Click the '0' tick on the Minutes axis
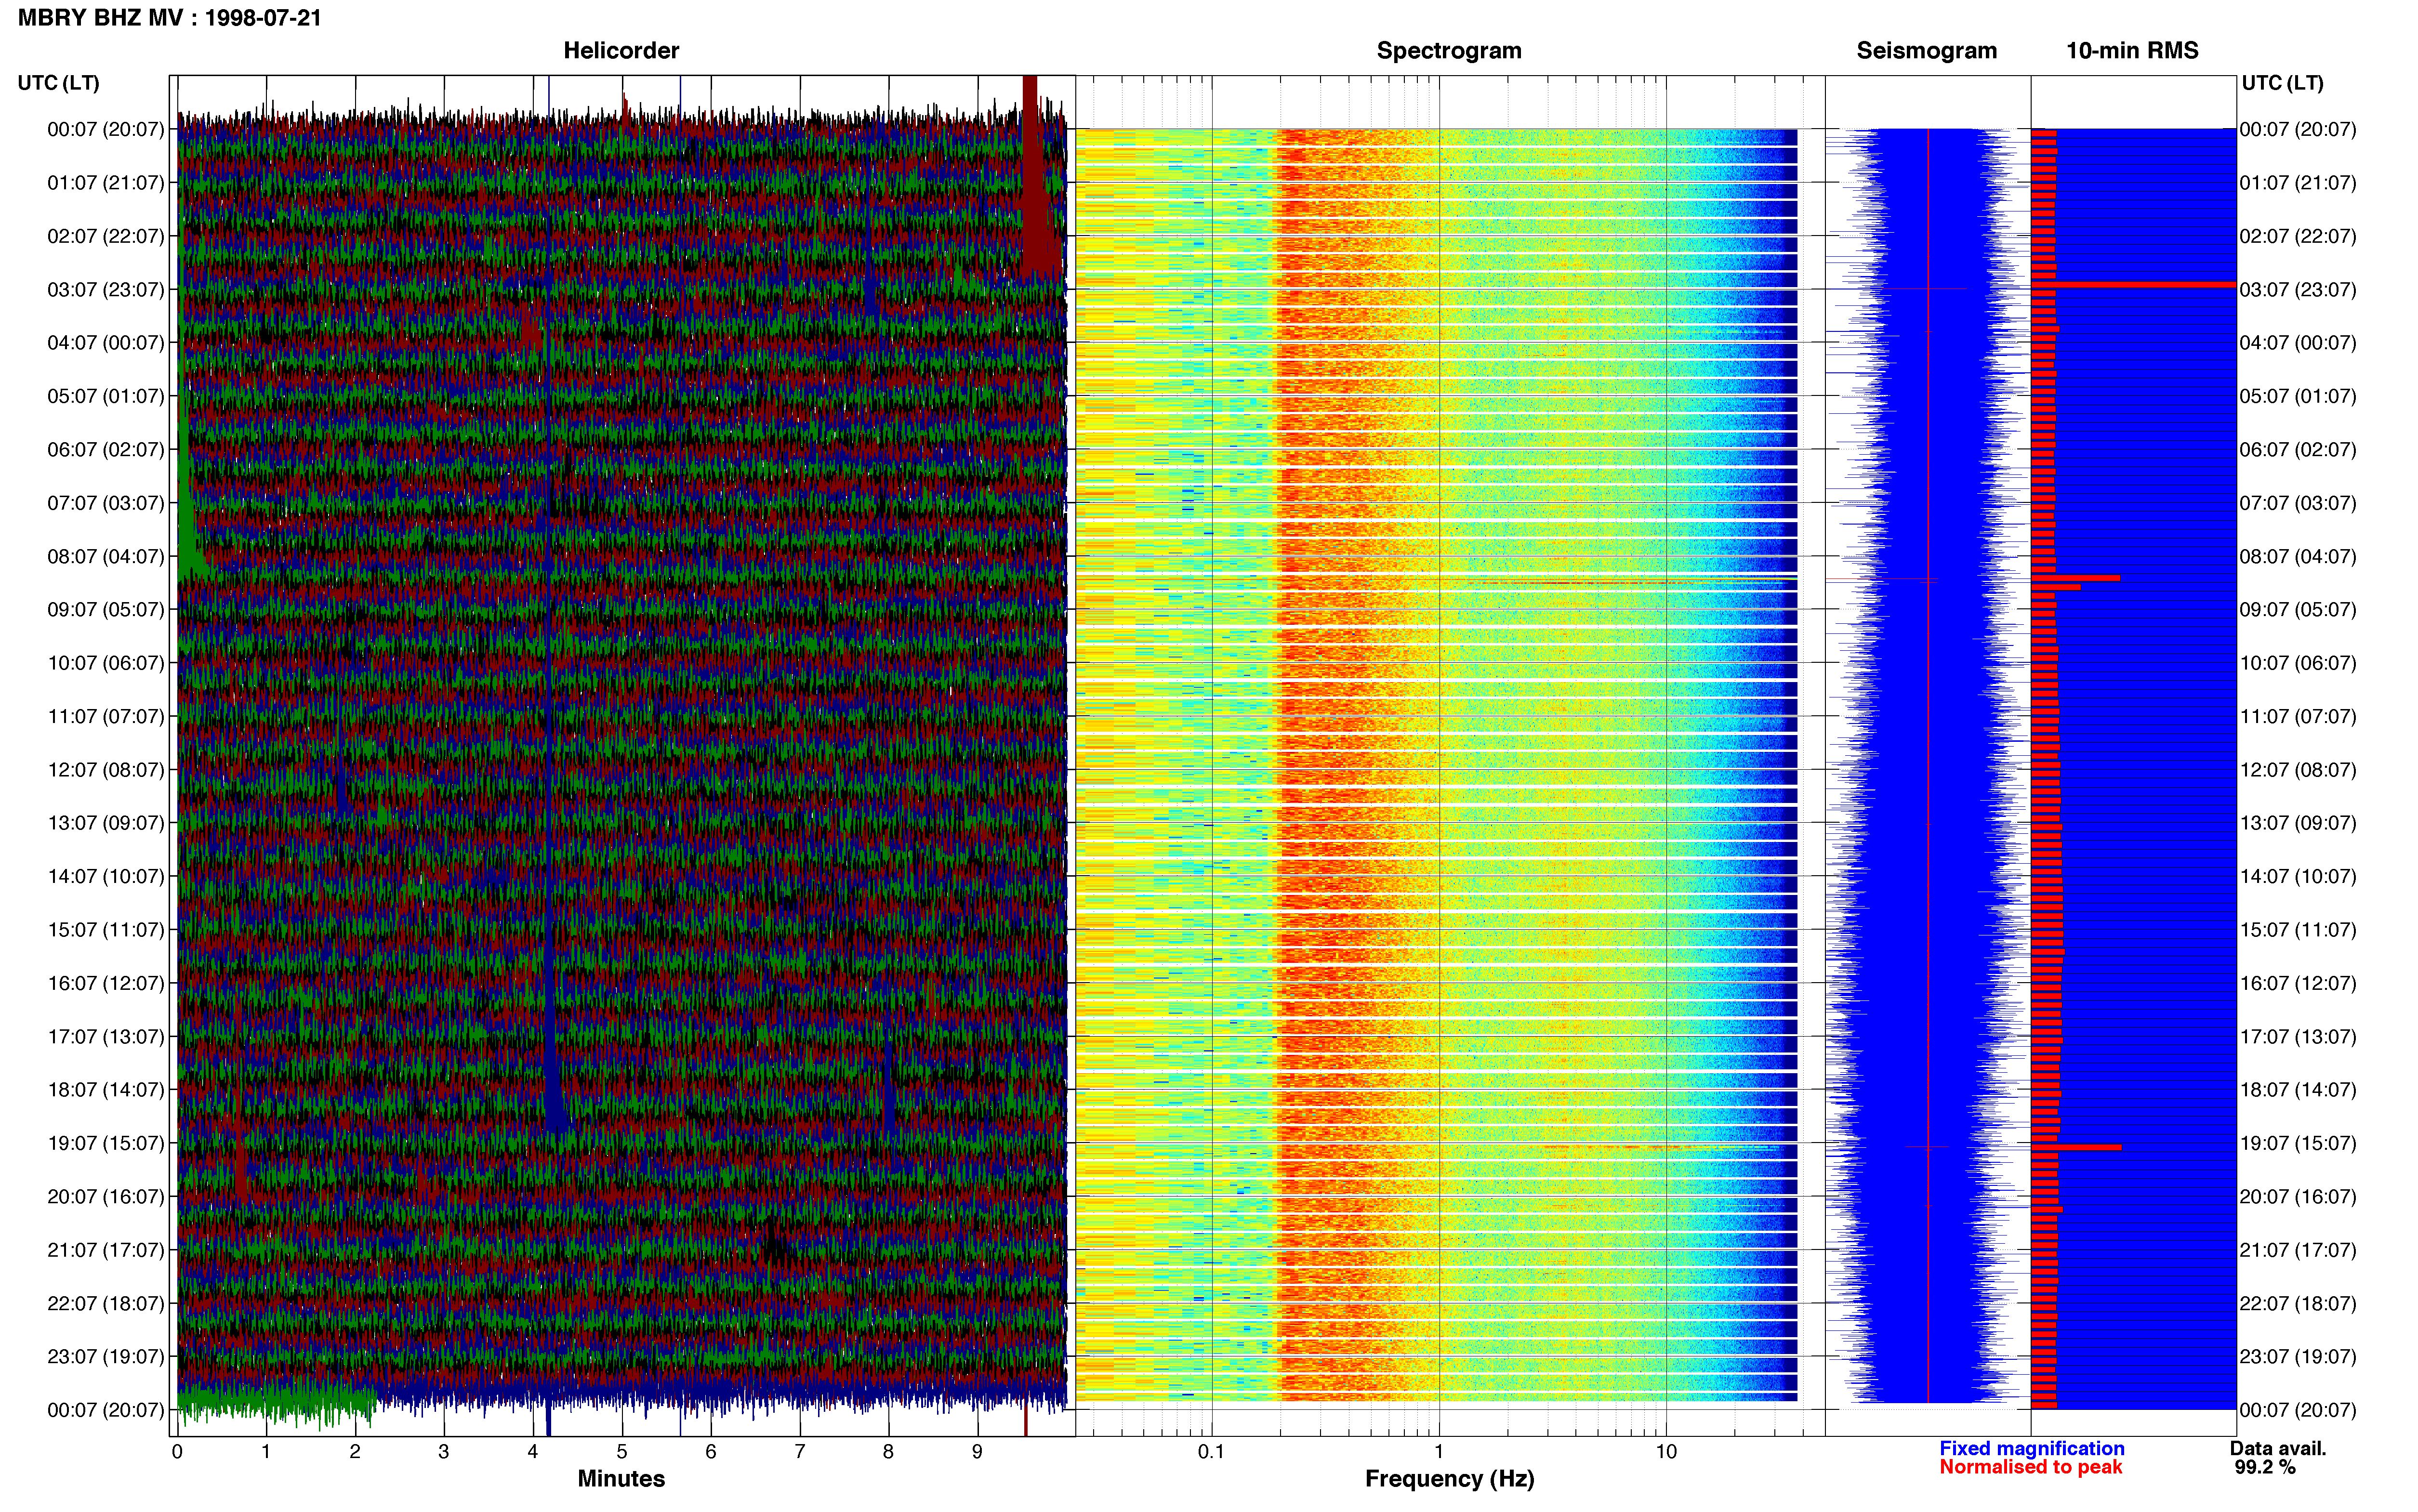Image resolution: width=2418 pixels, height=1512 pixels. coord(177,1452)
